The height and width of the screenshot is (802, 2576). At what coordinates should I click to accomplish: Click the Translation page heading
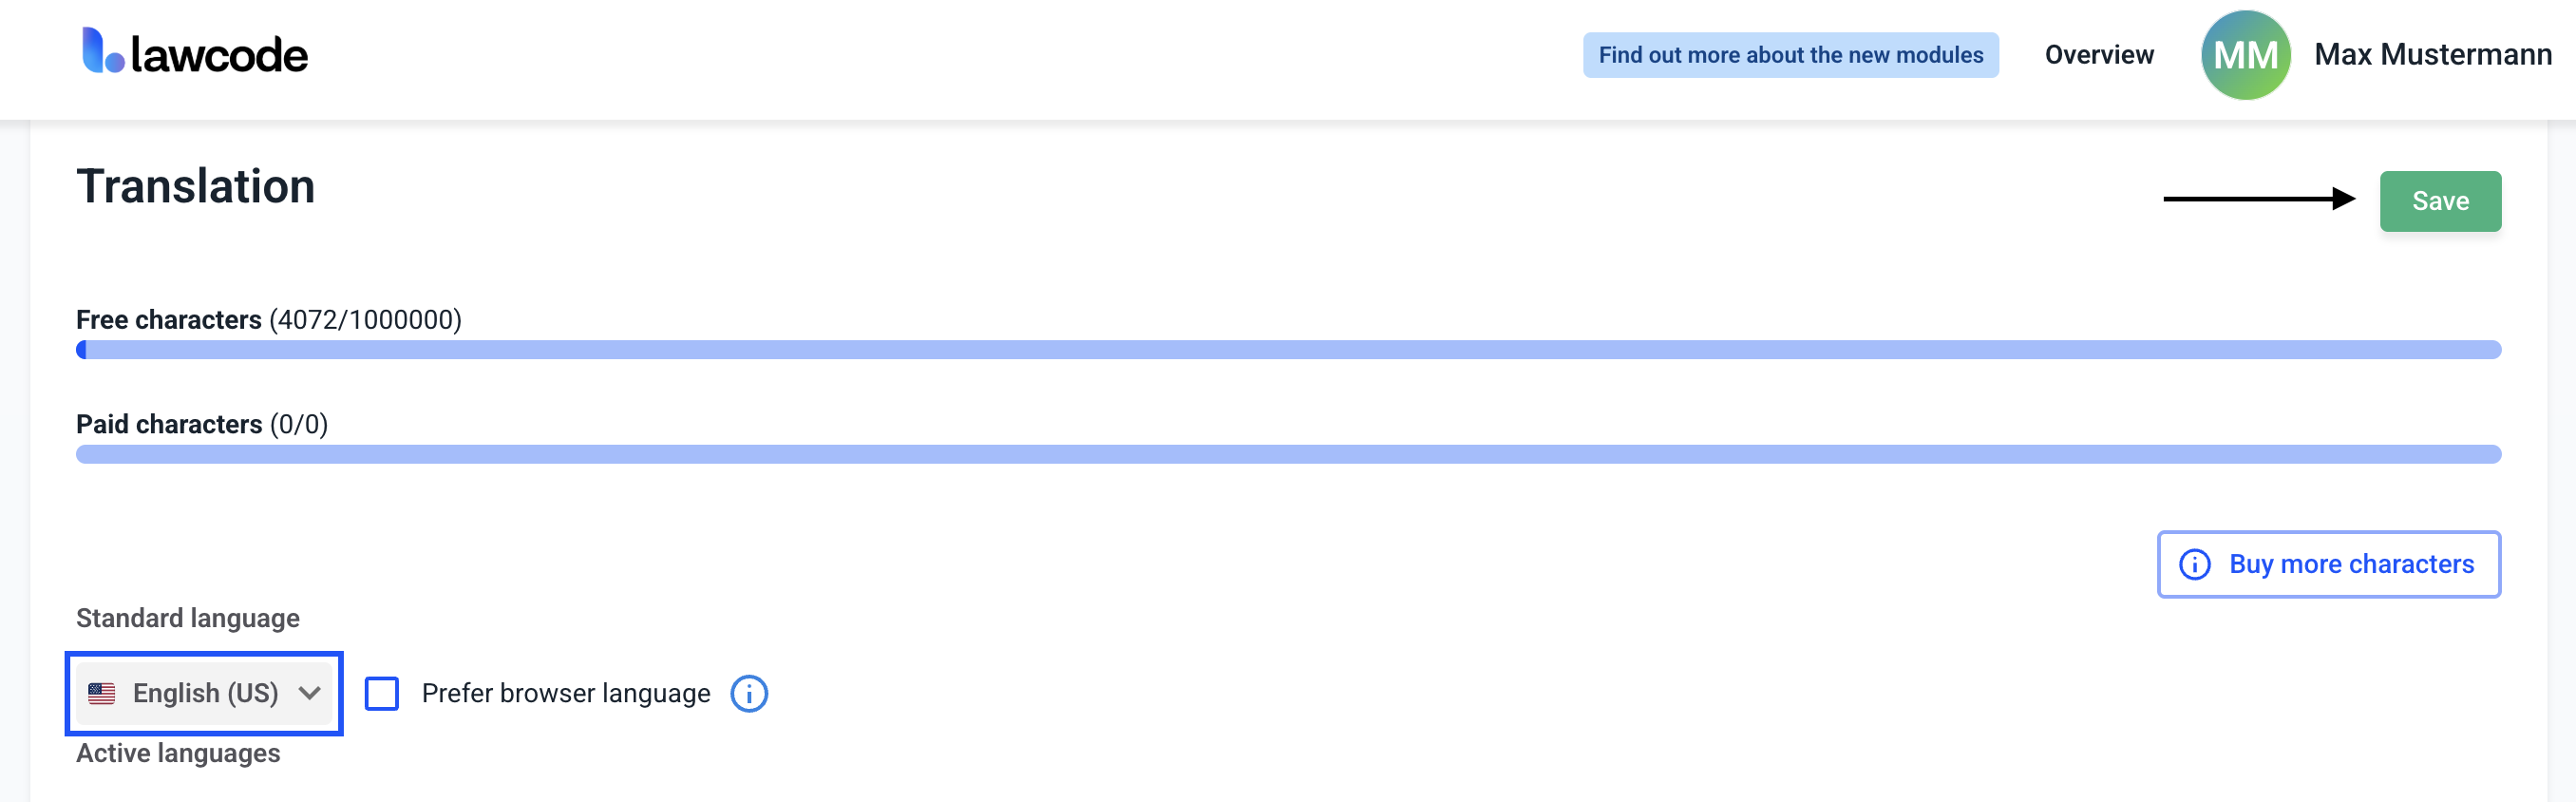pos(196,186)
